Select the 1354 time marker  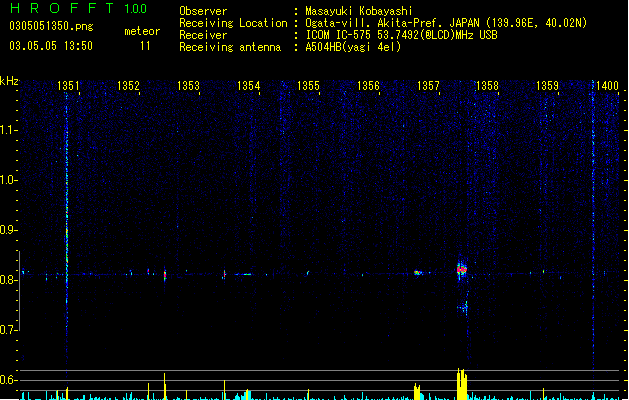[249, 86]
